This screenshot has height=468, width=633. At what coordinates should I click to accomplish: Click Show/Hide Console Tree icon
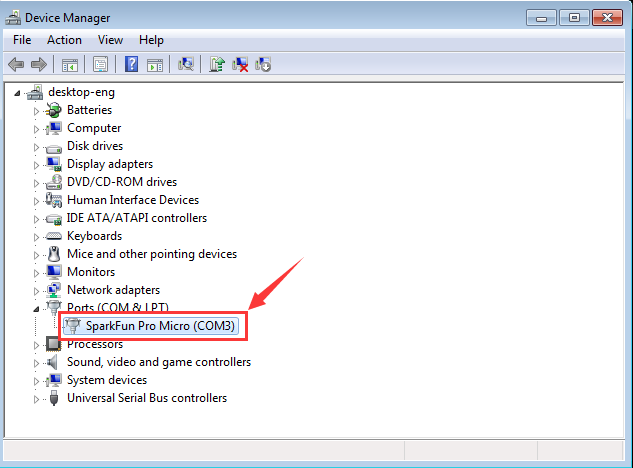pos(70,65)
